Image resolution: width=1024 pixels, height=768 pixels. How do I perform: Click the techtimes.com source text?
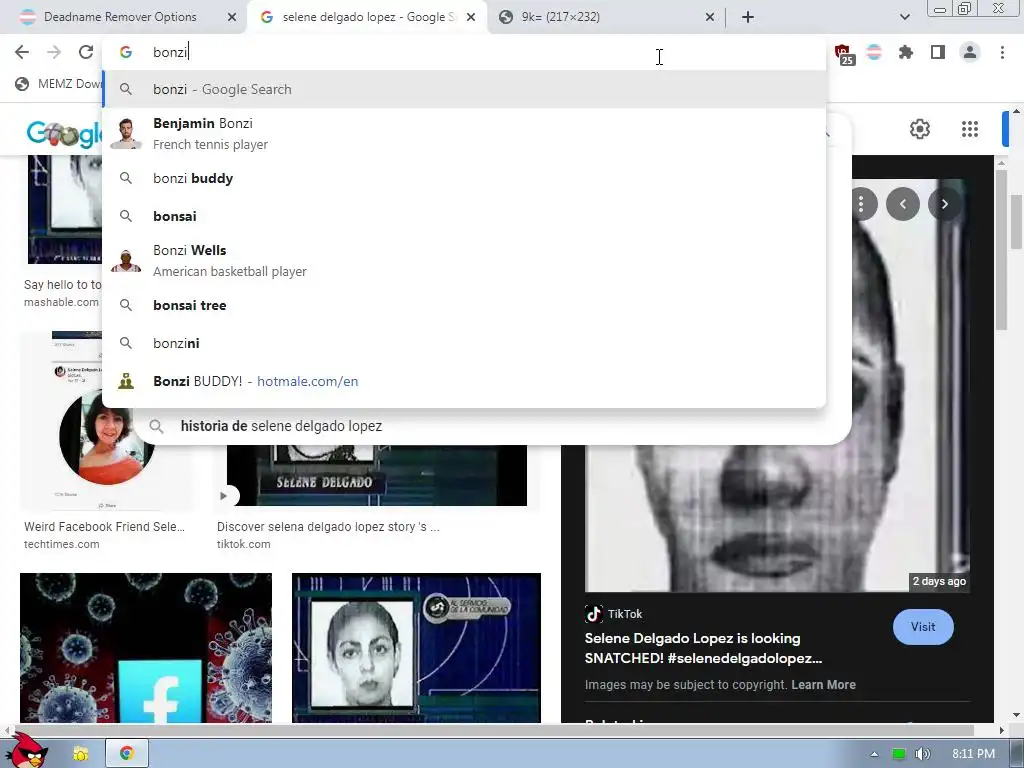[61, 544]
